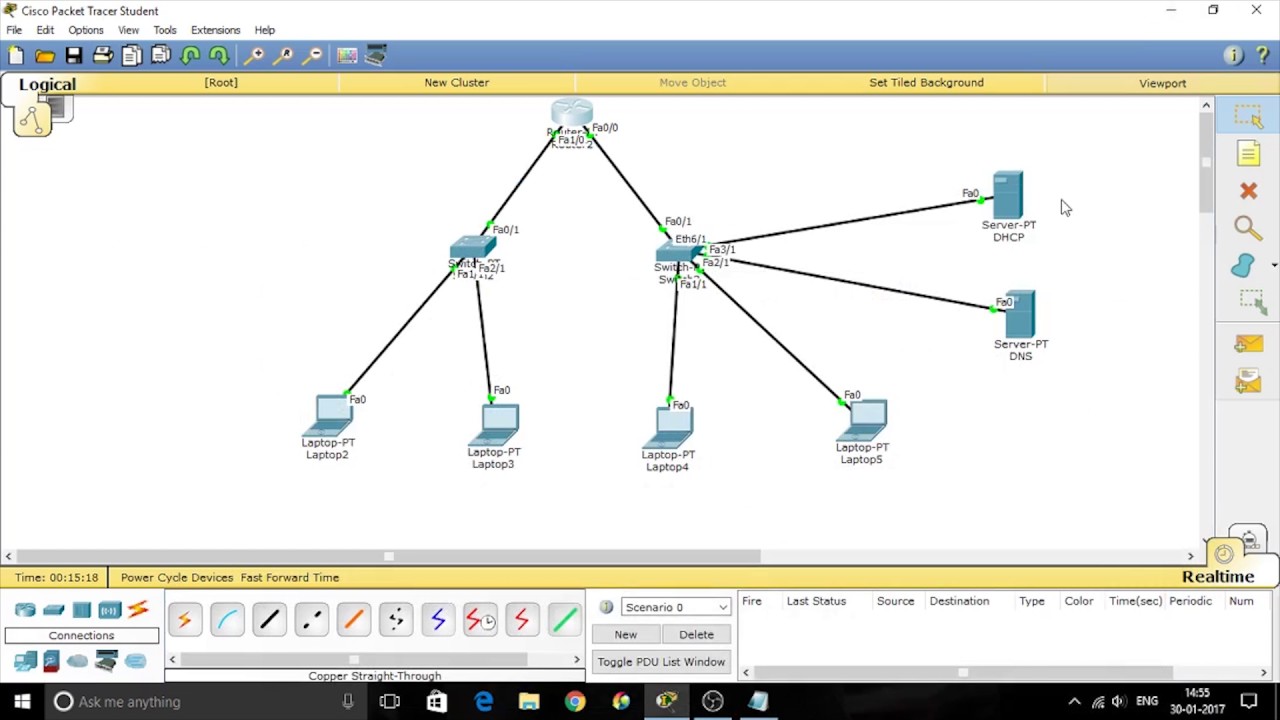Click Power Cycle Devices

(x=177, y=577)
